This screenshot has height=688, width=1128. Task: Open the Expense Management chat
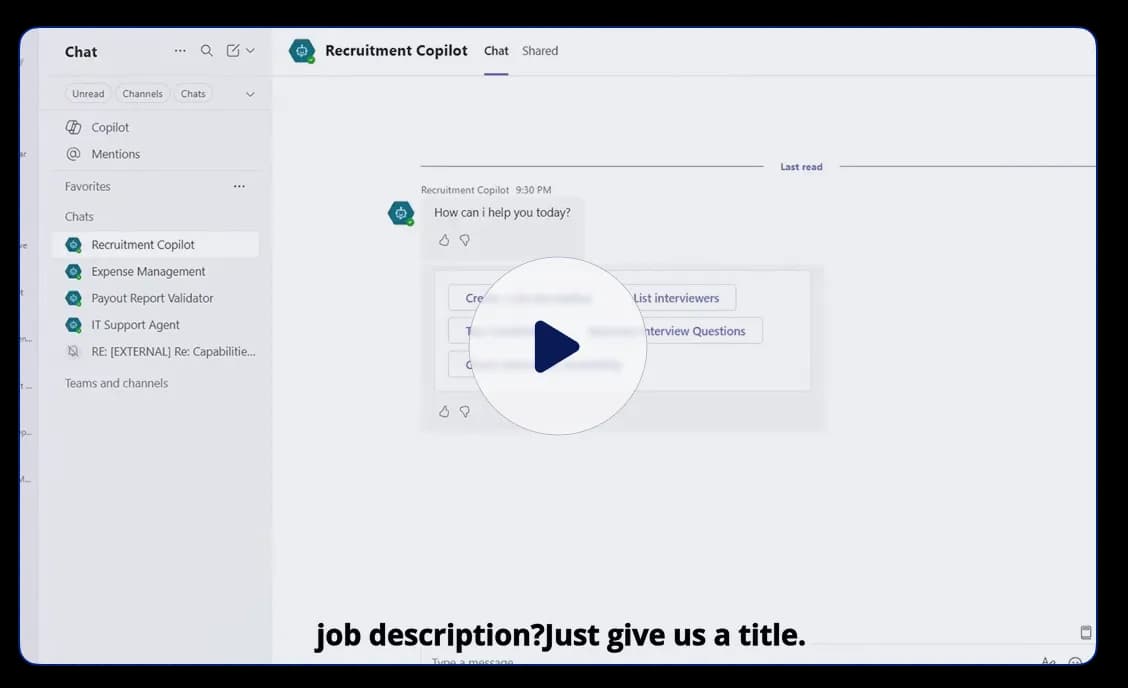155,271
